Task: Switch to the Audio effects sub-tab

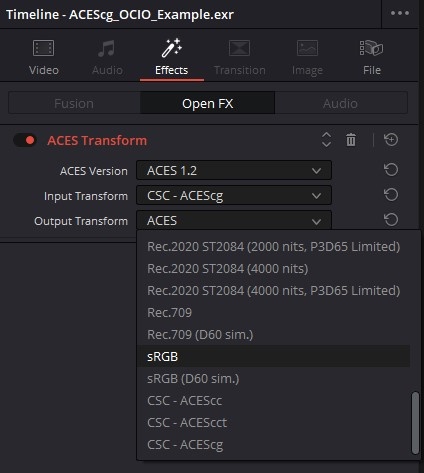Action: point(341,103)
